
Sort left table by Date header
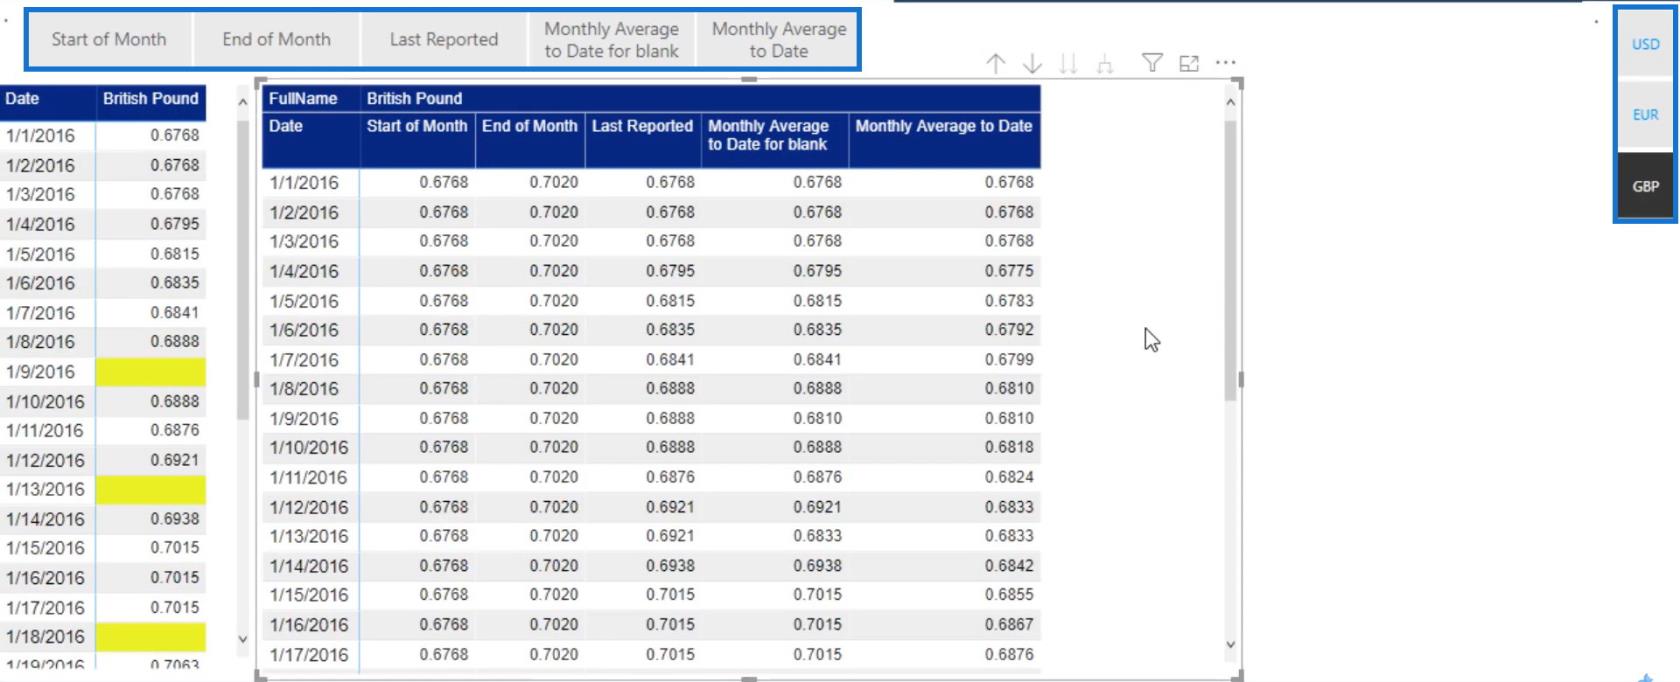pos(22,98)
